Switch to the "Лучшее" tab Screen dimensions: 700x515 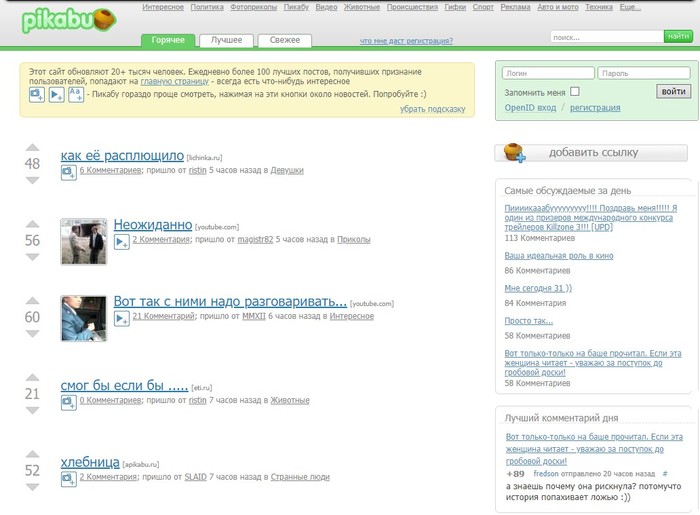click(x=227, y=41)
